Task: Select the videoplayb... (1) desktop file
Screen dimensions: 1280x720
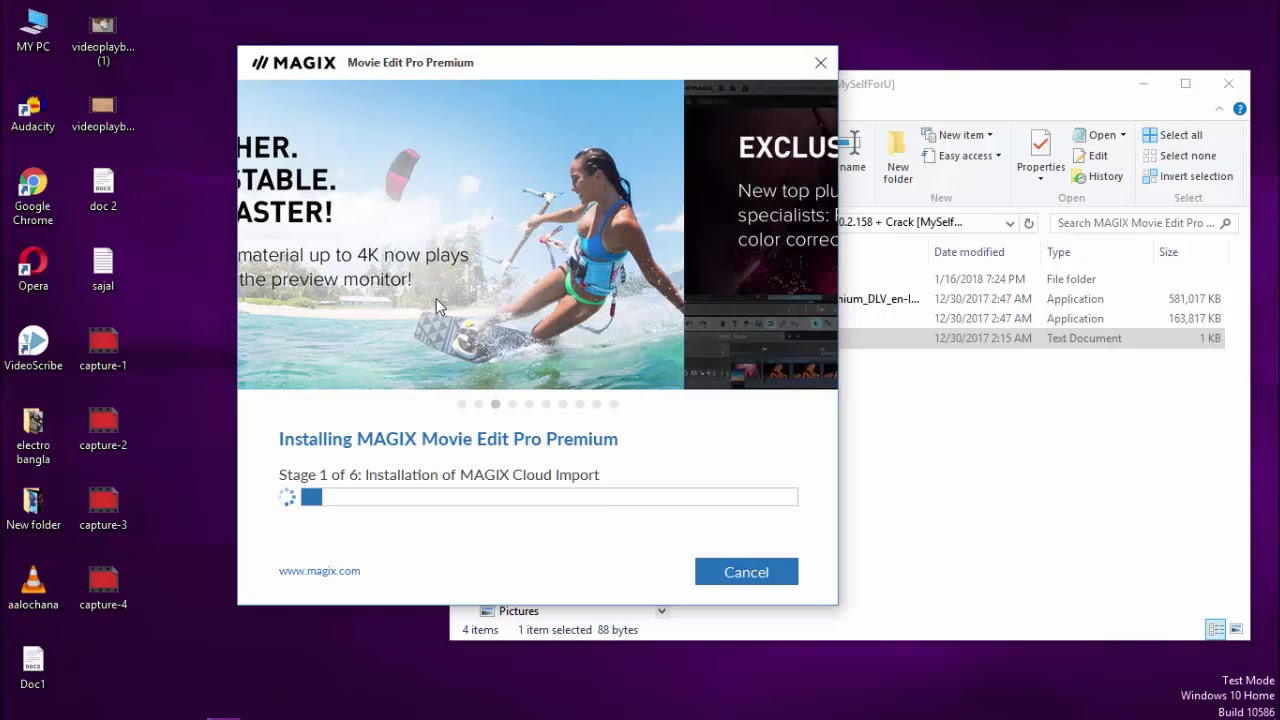Action: (103, 40)
